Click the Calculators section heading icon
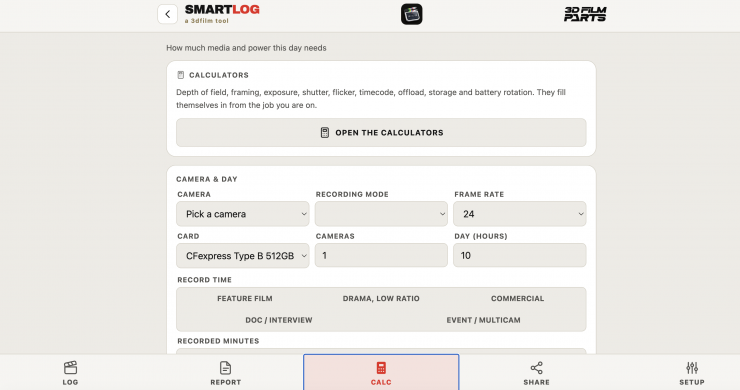The height and width of the screenshot is (390, 740). pos(180,75)
